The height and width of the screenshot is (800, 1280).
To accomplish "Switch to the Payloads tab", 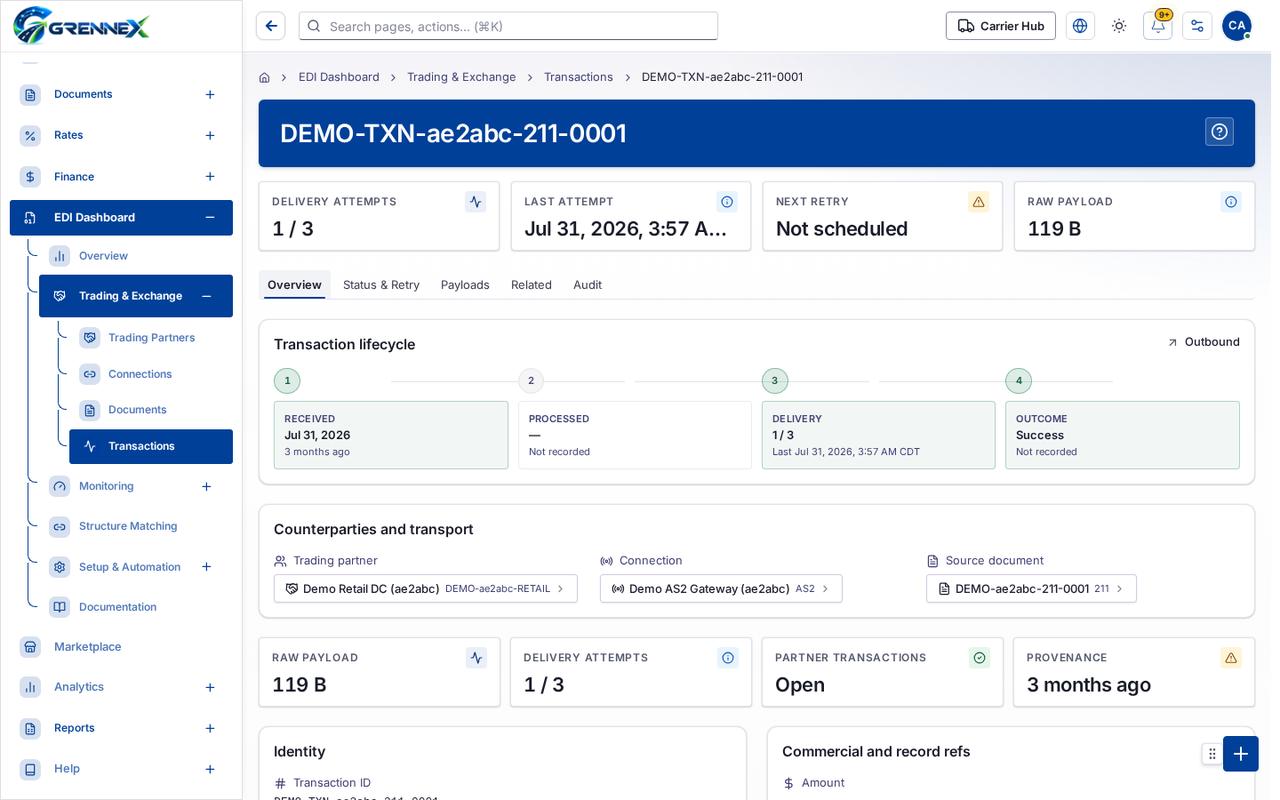I will click(x=465, y=285).
